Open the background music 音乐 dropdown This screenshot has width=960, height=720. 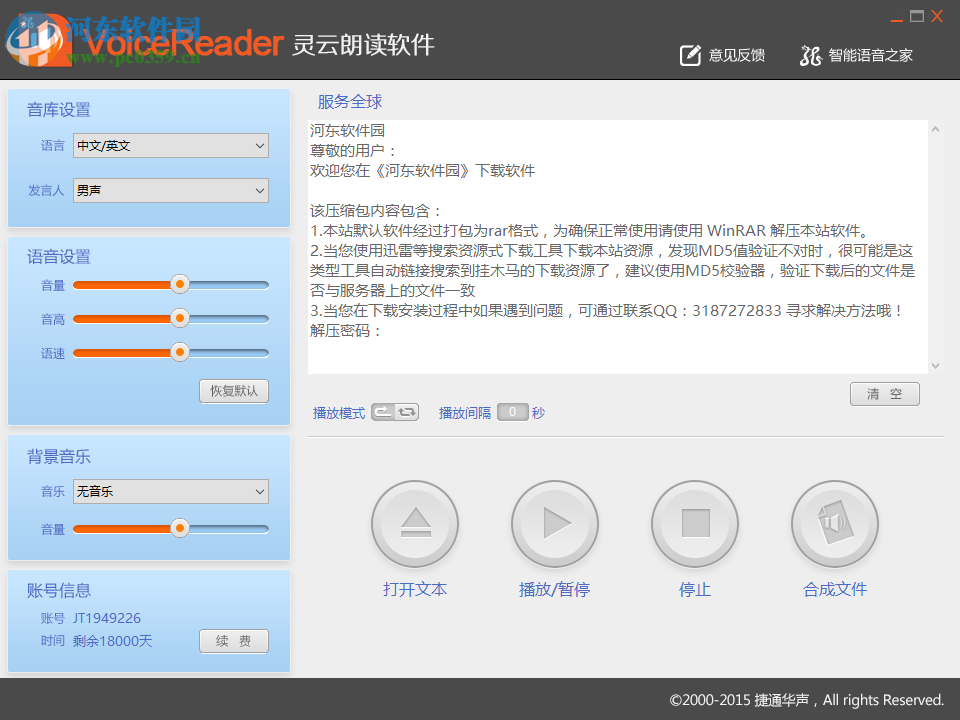170,491
